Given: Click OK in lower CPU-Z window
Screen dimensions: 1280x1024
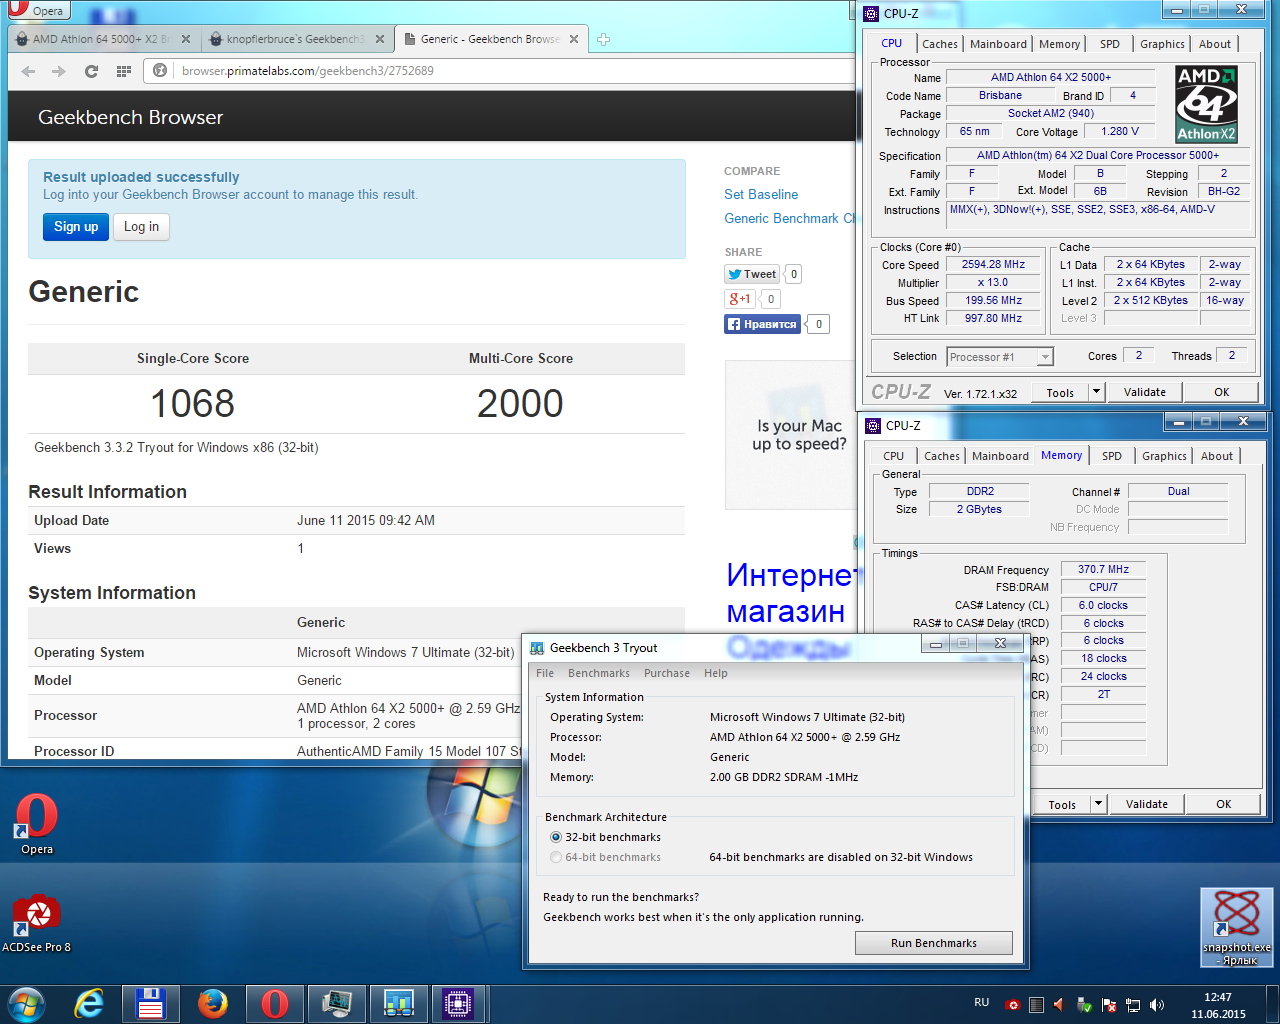Looking at the screenshot, I should [1224, 804].
